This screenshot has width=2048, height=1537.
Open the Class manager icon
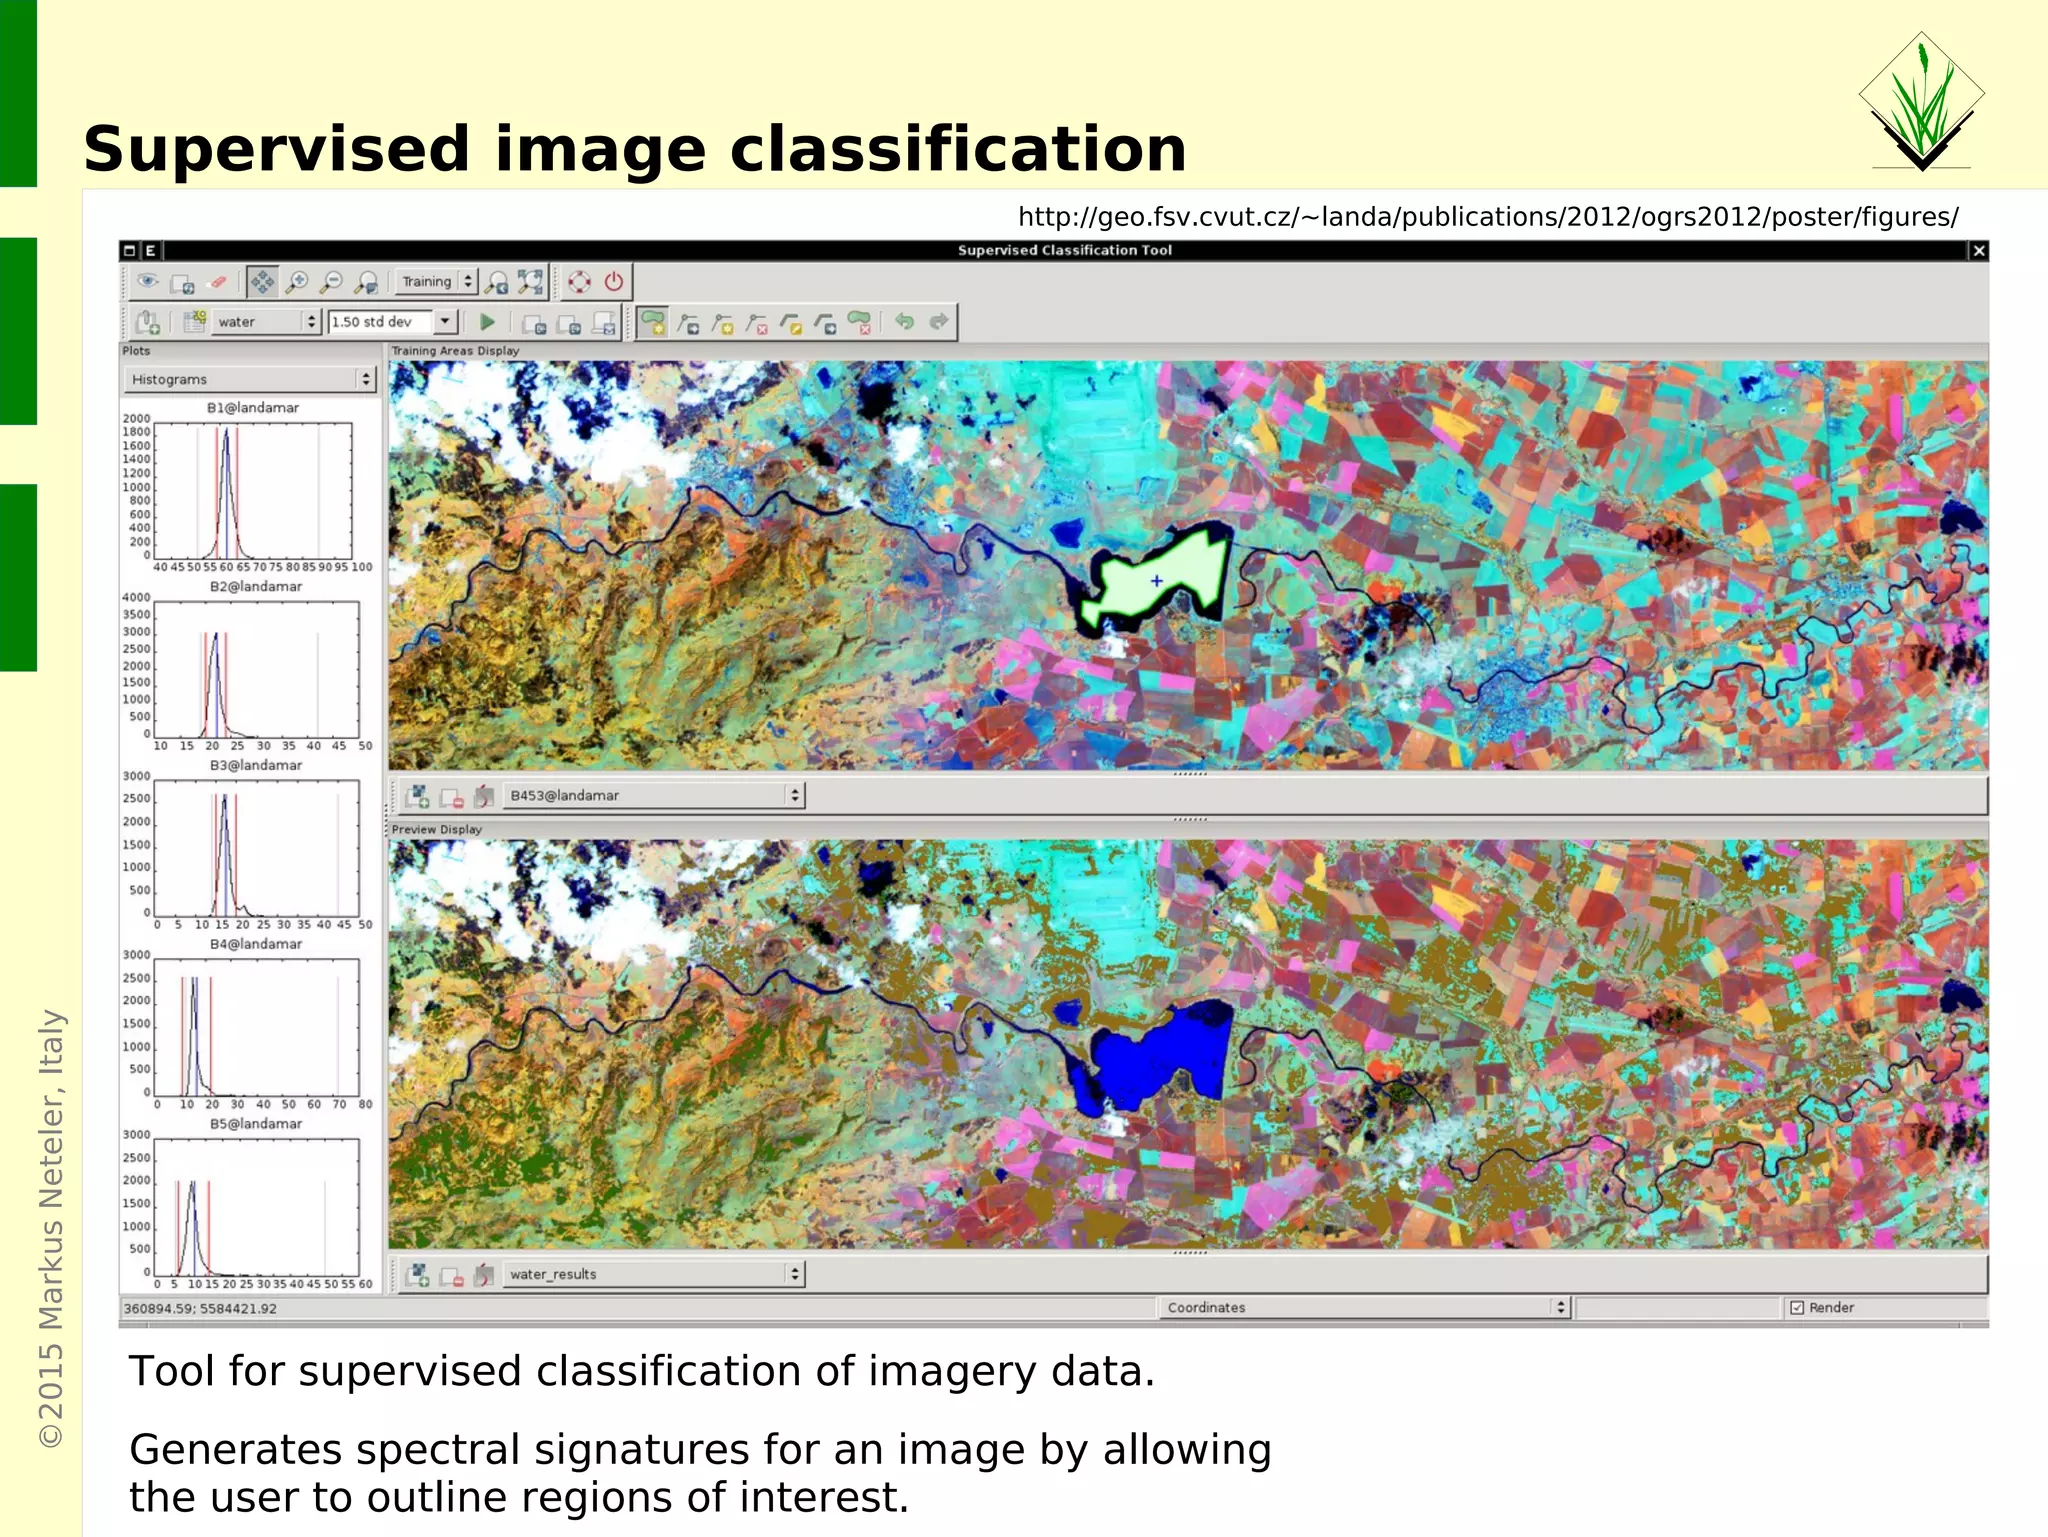[x=194, y=321]
